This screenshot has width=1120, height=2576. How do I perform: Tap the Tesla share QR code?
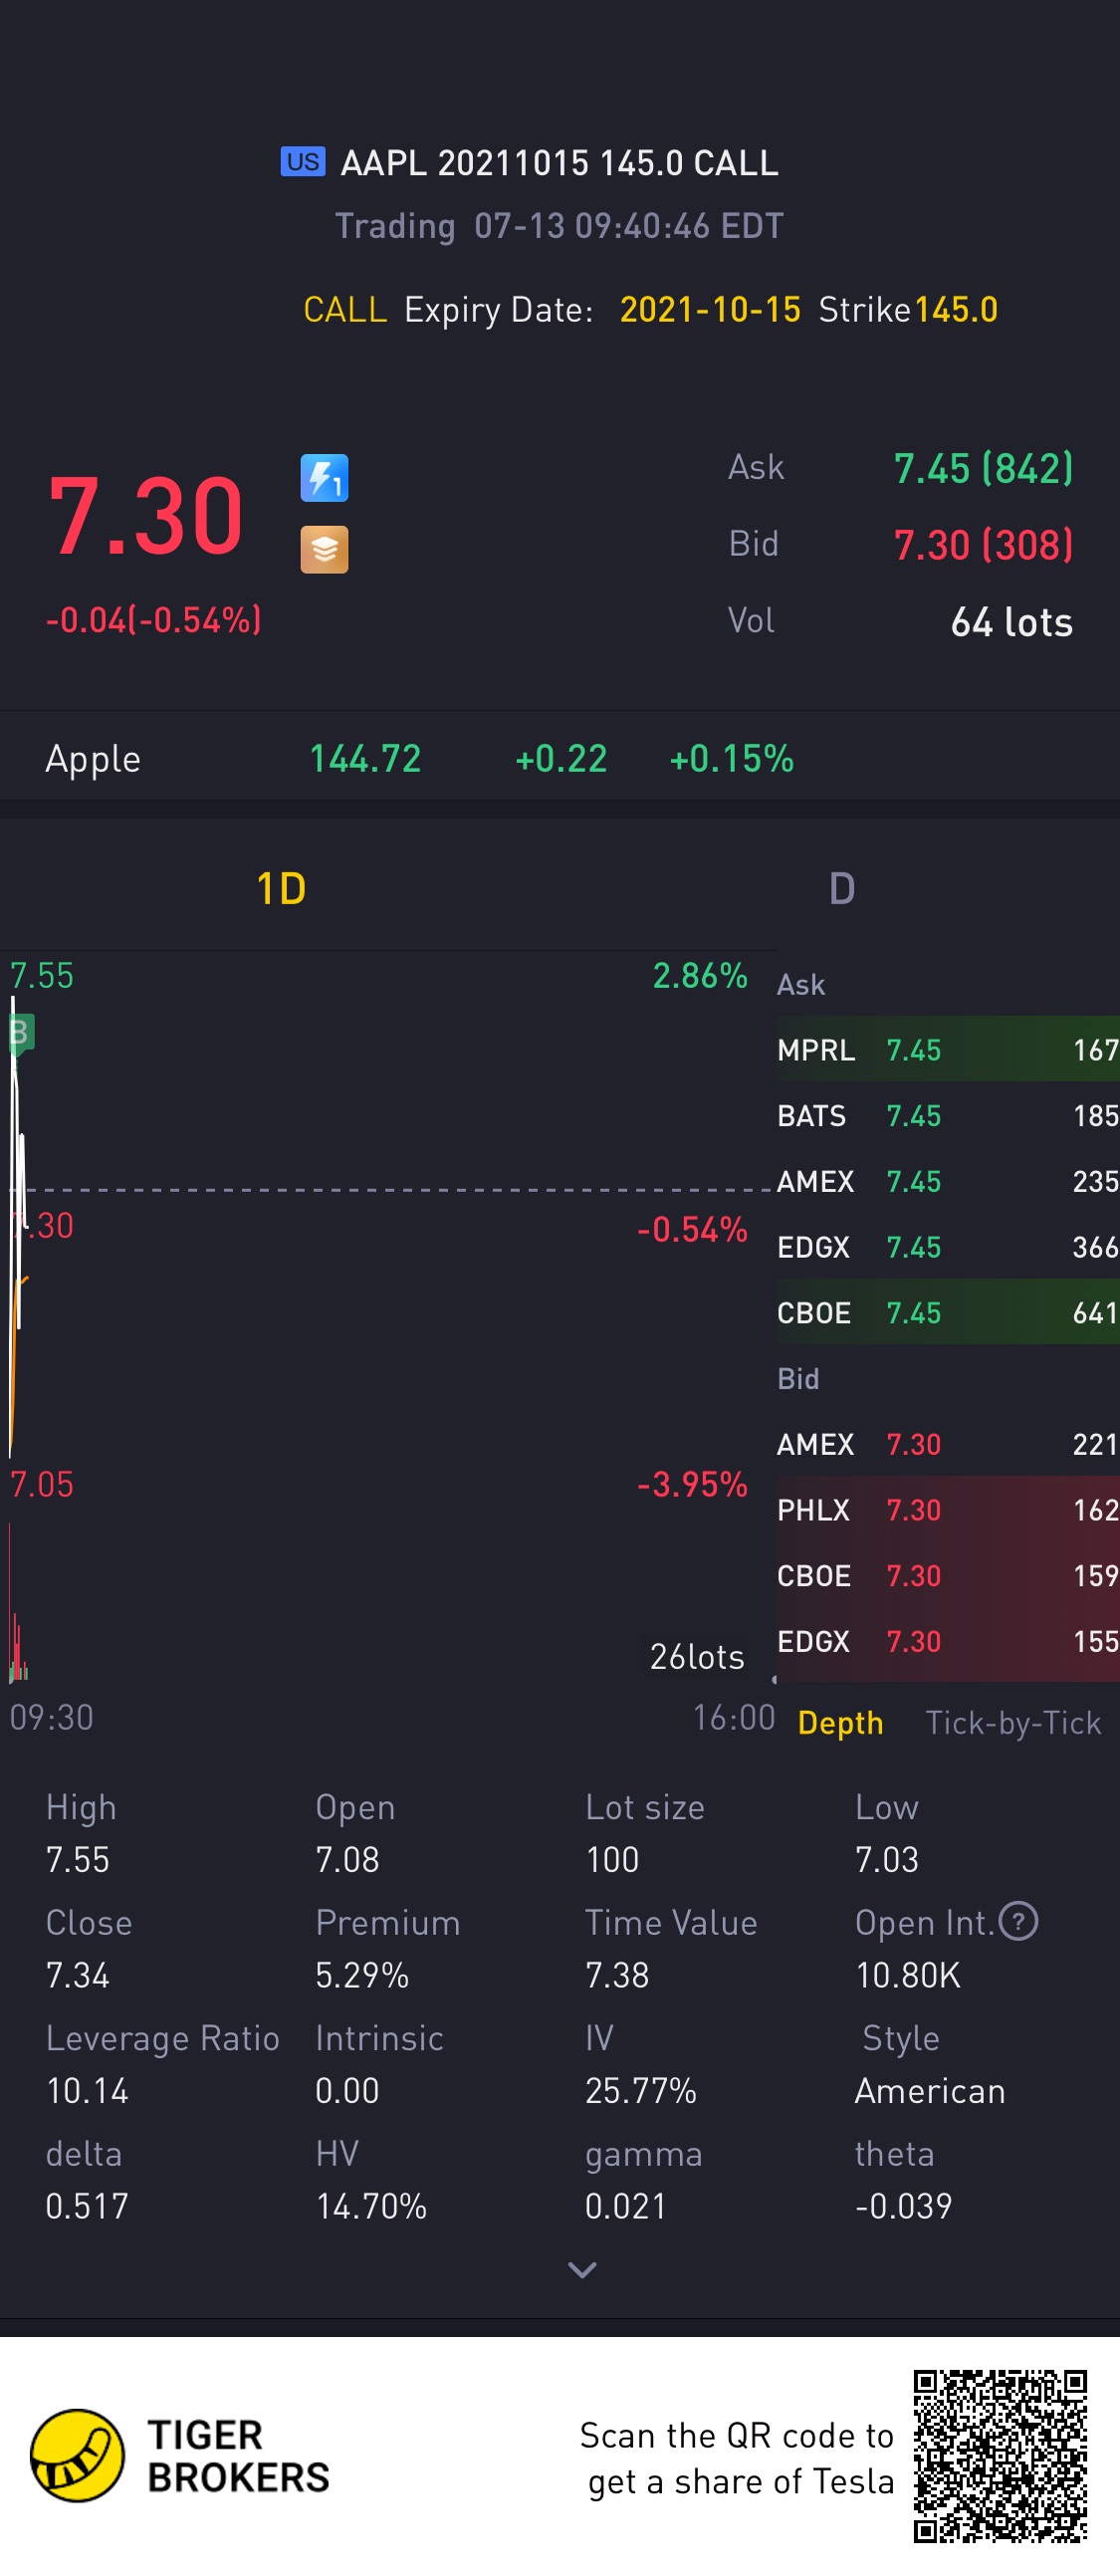pos(1000,2456)
